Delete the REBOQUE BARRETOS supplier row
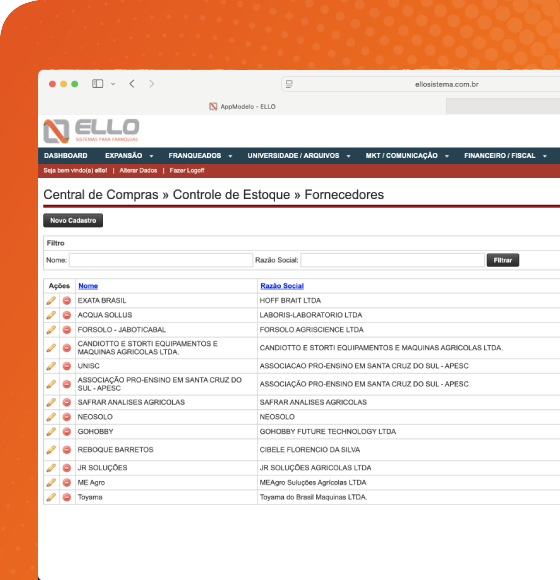 [x=67, y=449]
